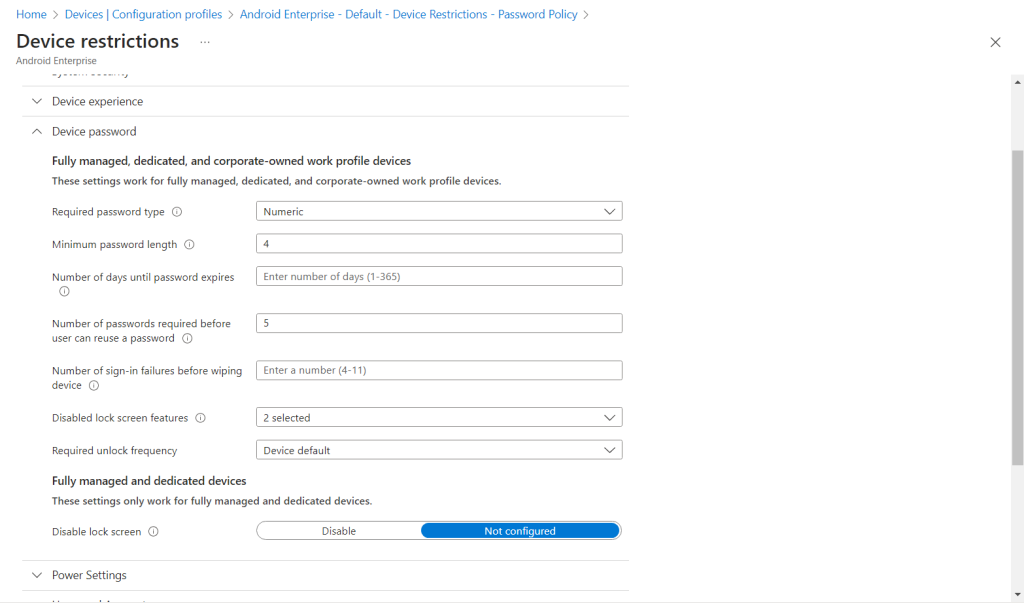The width and height of the screenshot is (1024, 604).
Task: Click the info icon beside Required password type
Action: pos(178,211)
